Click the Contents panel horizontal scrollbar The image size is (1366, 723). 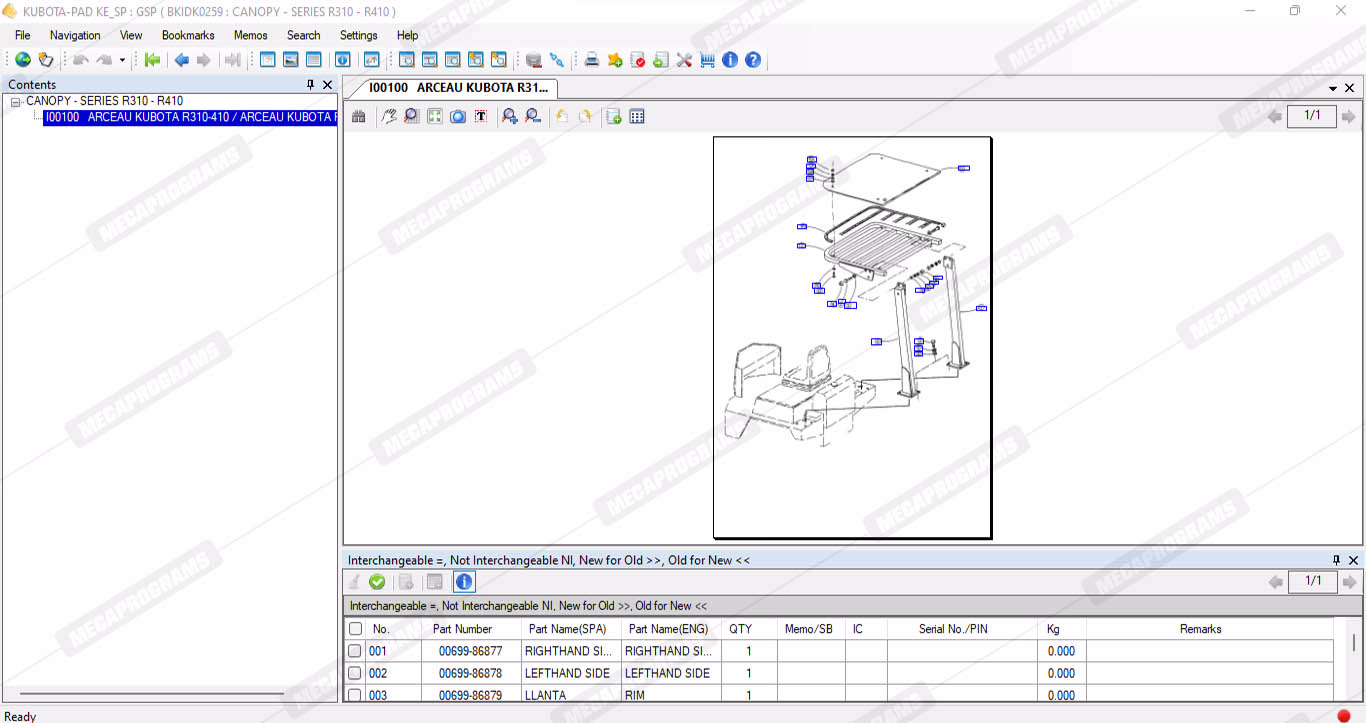coord(150,693)
